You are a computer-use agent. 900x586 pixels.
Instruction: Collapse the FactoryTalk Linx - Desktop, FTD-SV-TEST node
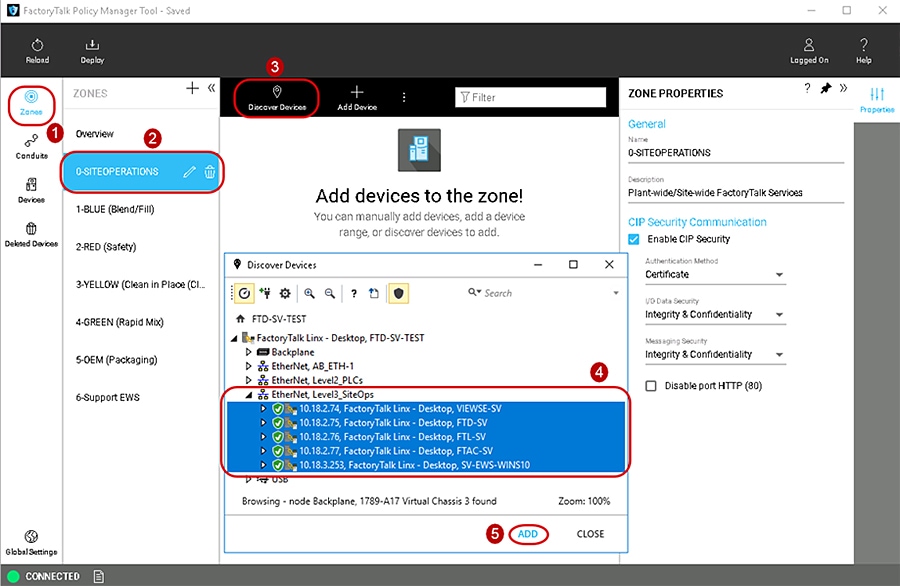point(234,338)
